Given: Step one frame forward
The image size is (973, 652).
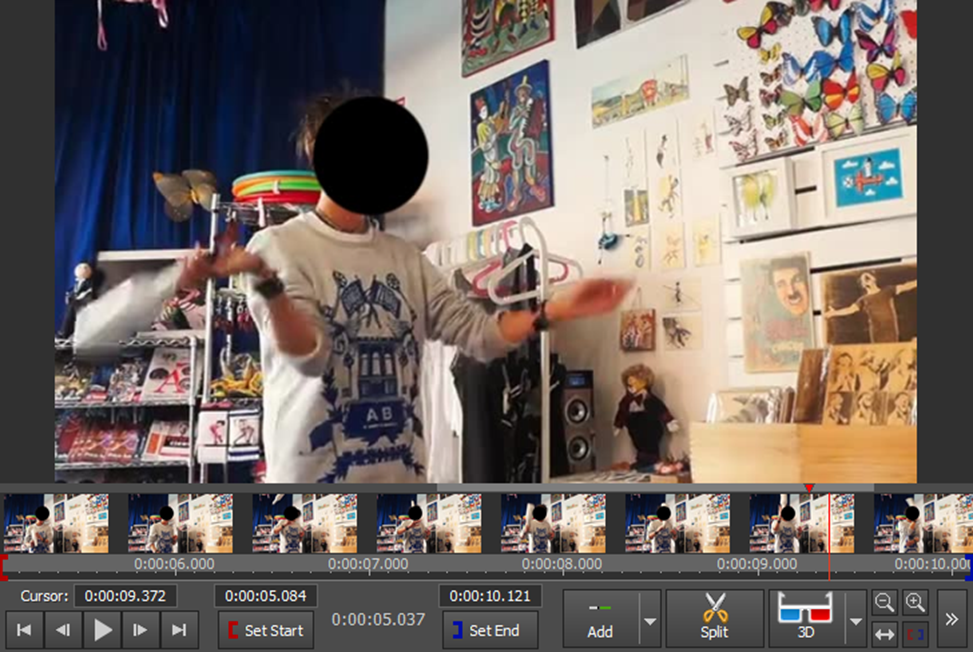Looking at the screenshot, I should coord(140,630).
